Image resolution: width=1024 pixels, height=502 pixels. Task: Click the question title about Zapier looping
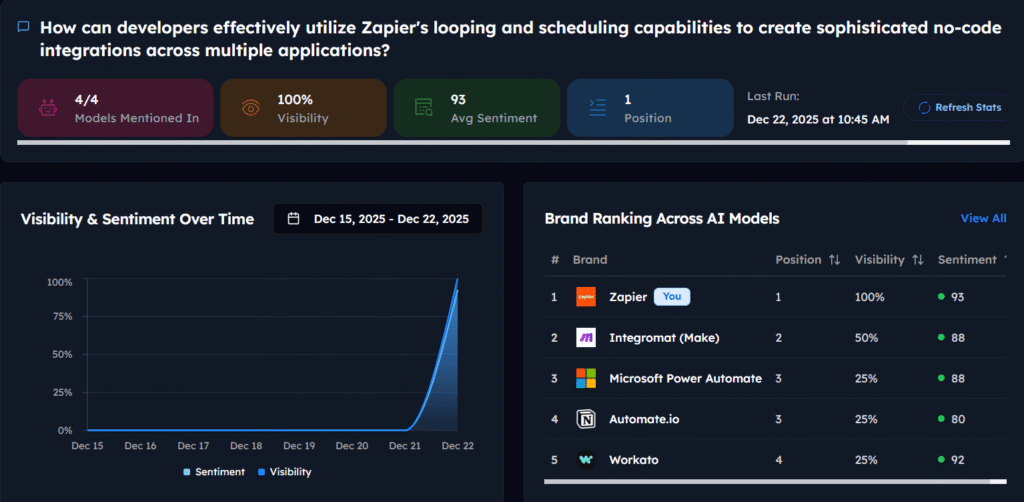(521, 39)
